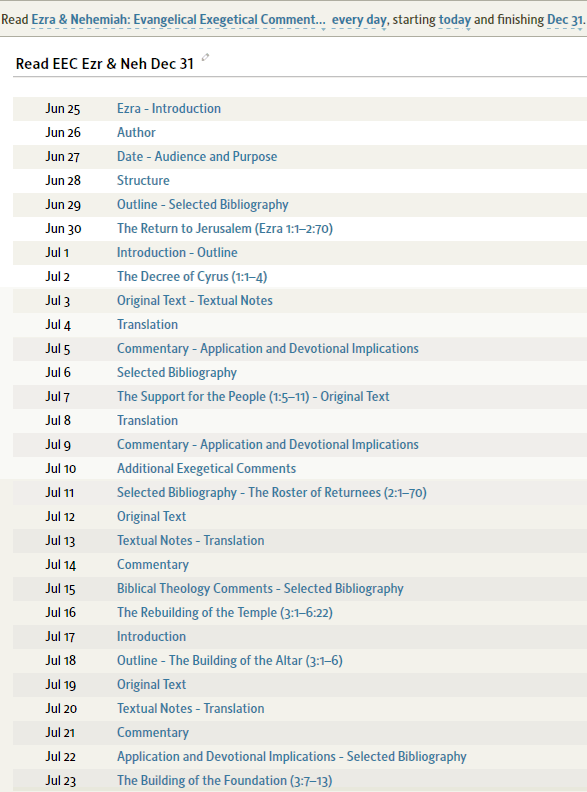Open the Structure reading link
This screenshot has width=587, height=792.
143,180
